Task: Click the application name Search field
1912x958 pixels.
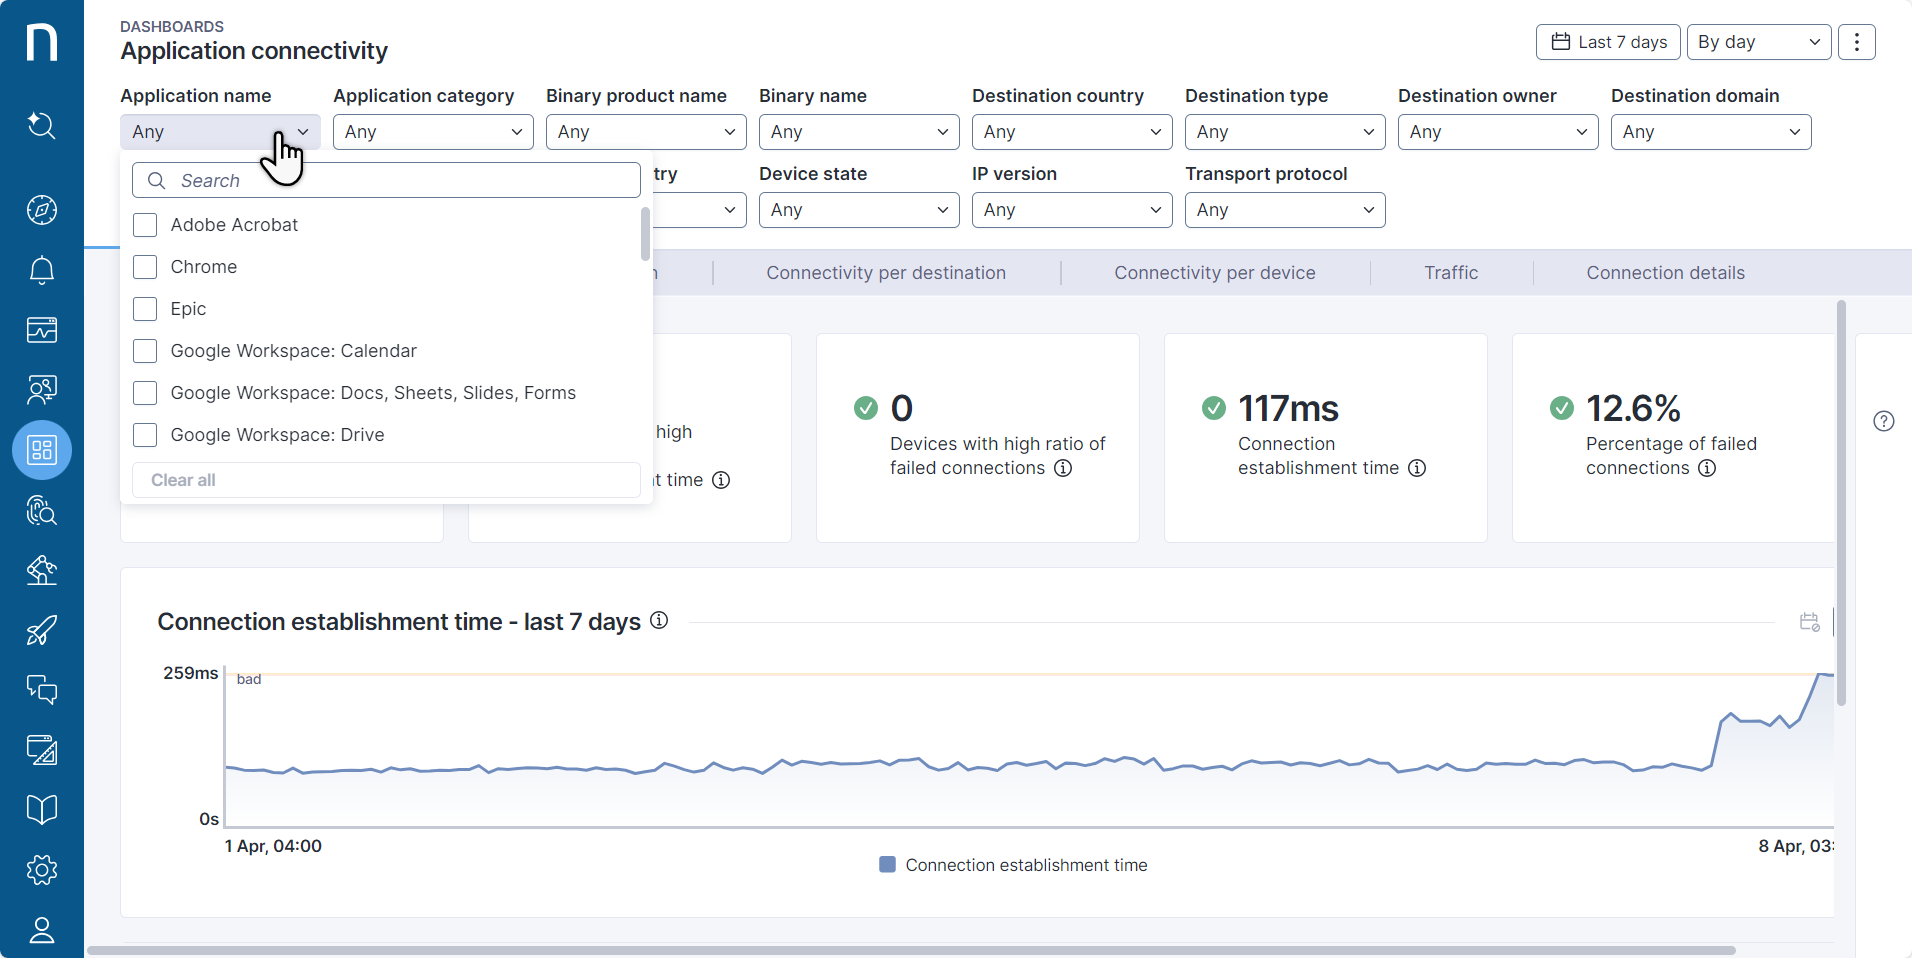Action: tap(400, 181)
